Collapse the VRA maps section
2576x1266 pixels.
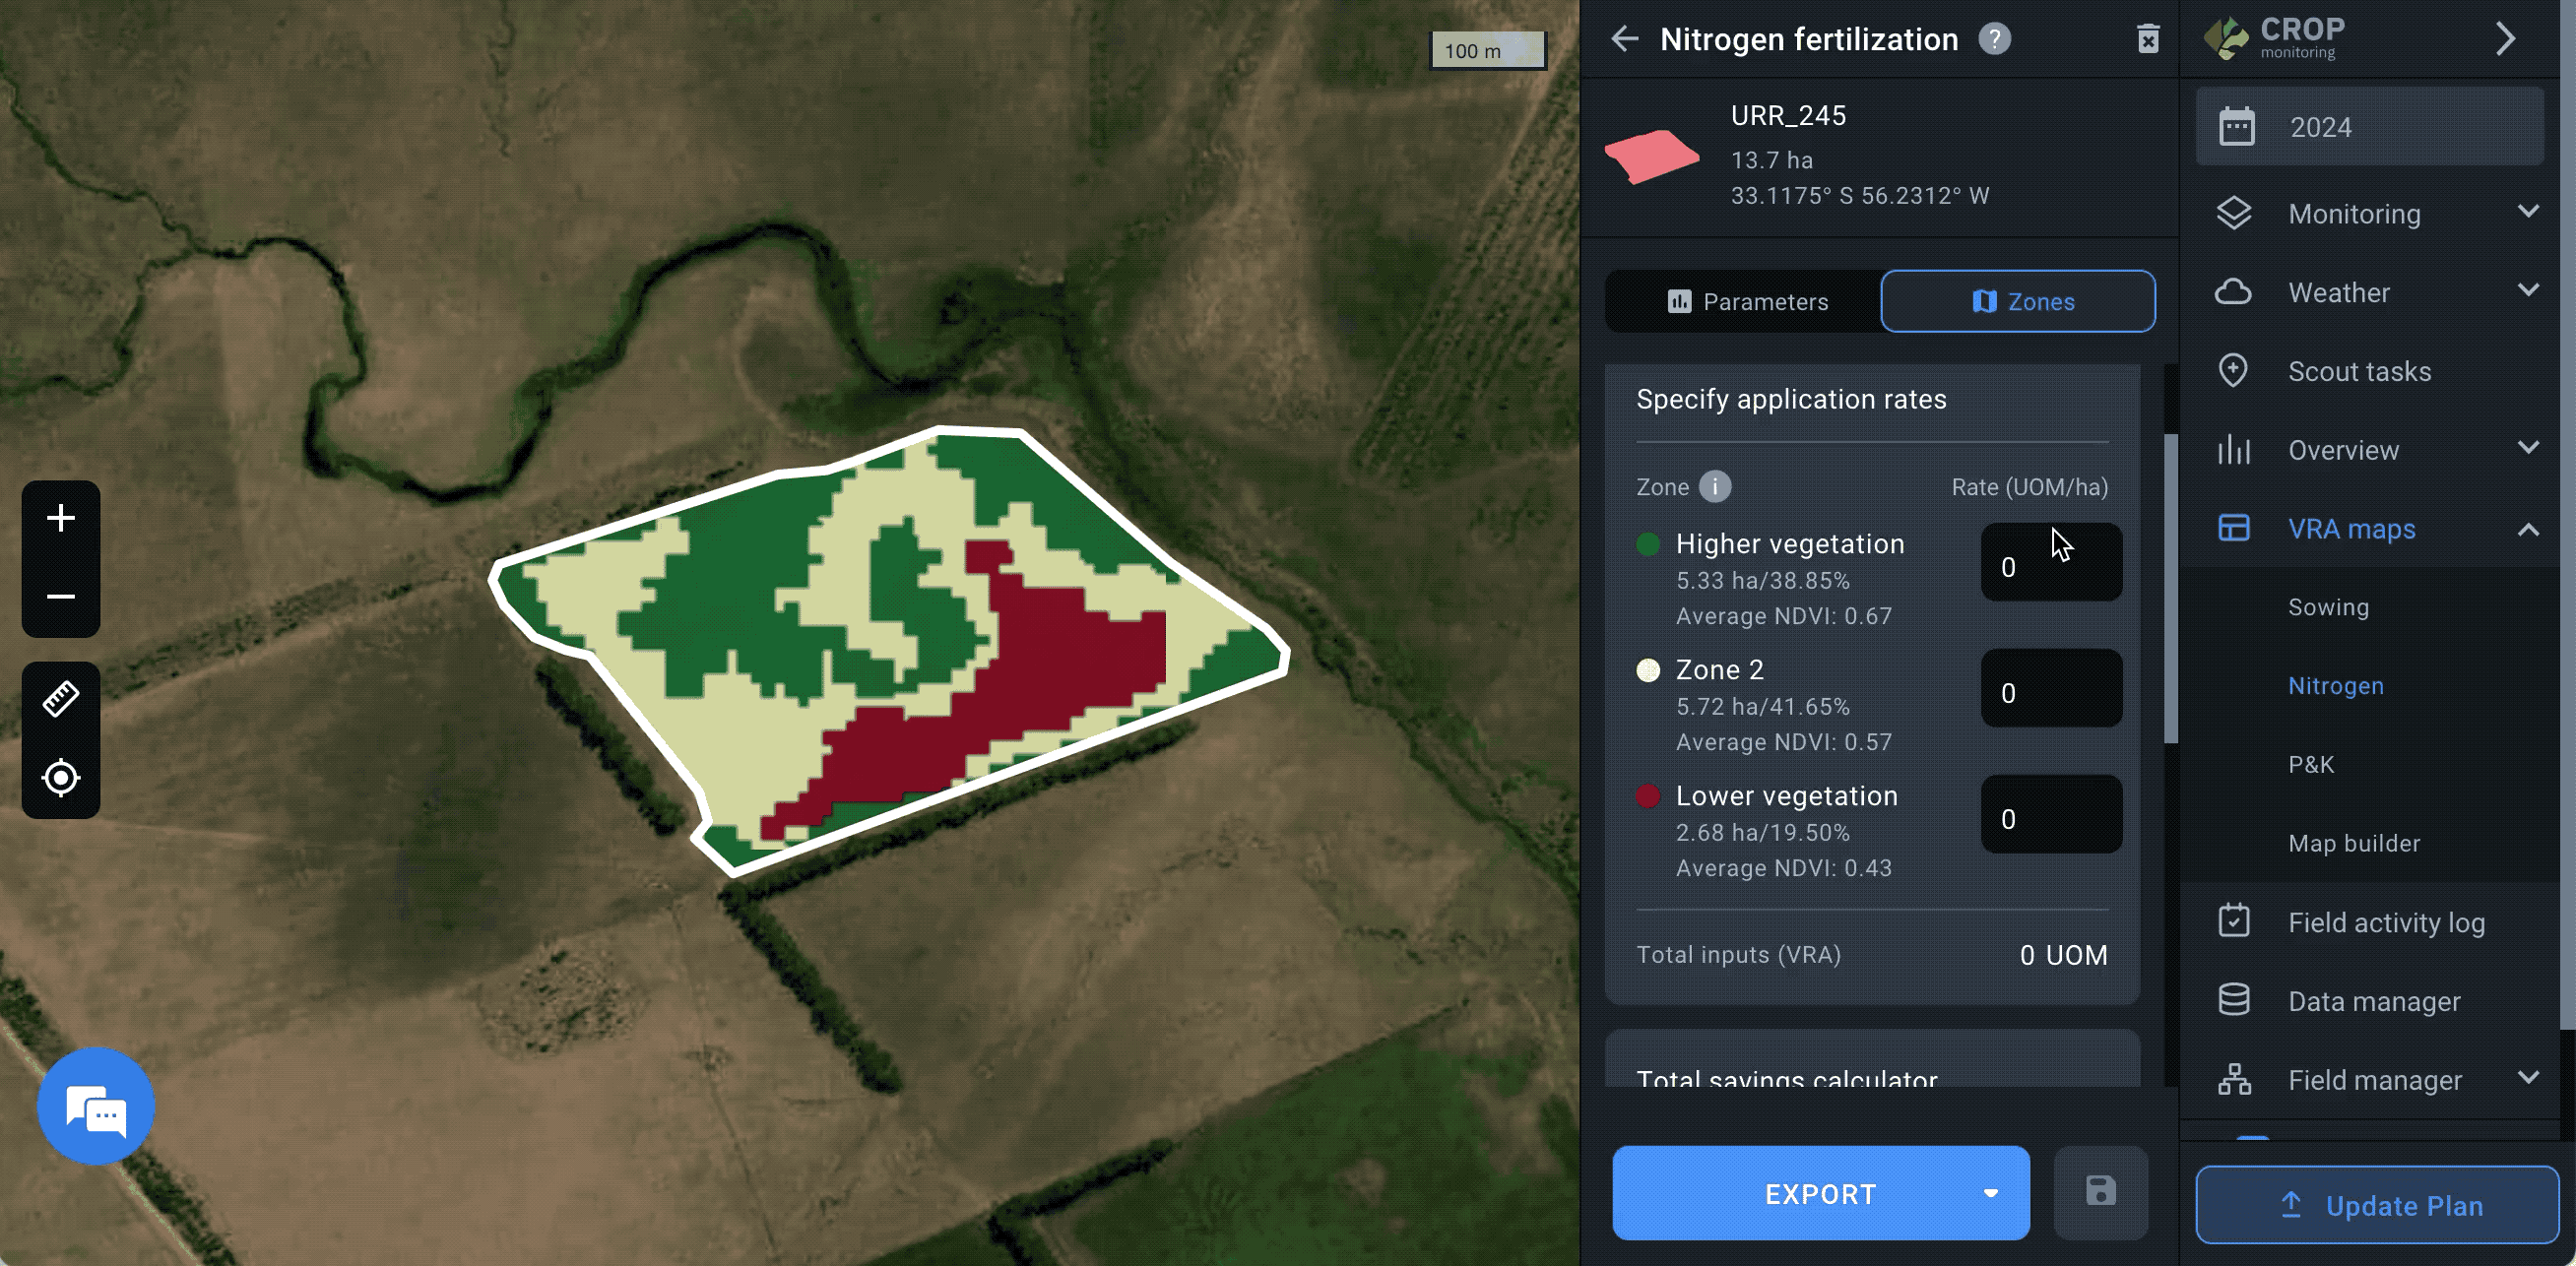(2527, 529)
